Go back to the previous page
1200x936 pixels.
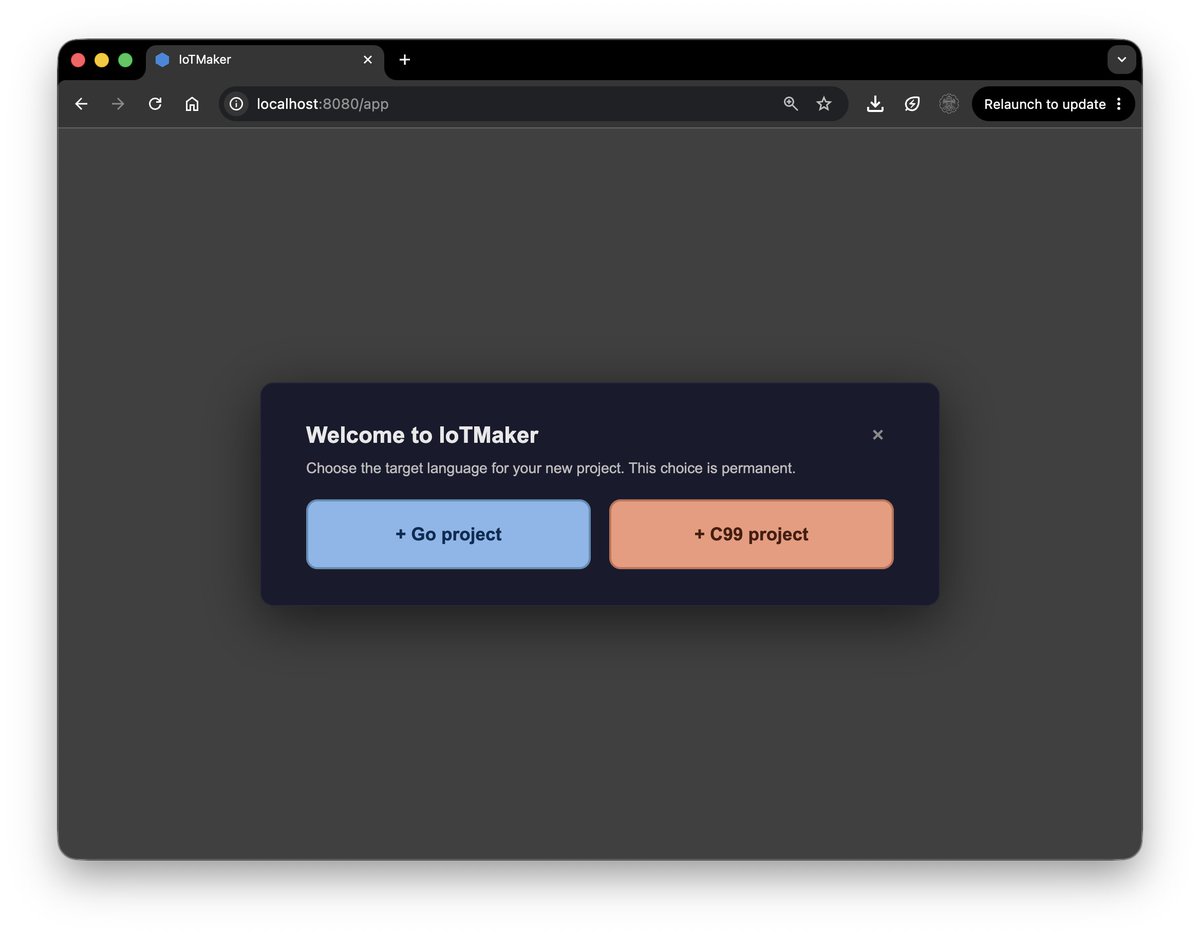pos(82,104)
